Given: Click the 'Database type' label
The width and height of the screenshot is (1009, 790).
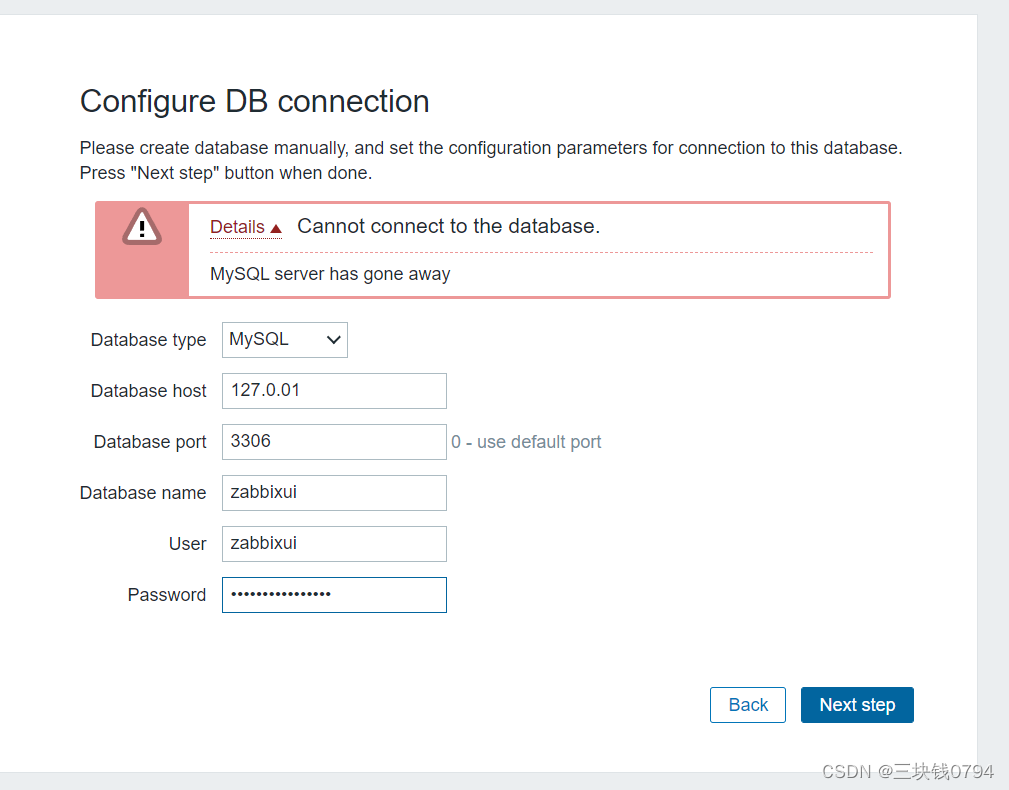Looking at the screenshot, I should point(148,340).
